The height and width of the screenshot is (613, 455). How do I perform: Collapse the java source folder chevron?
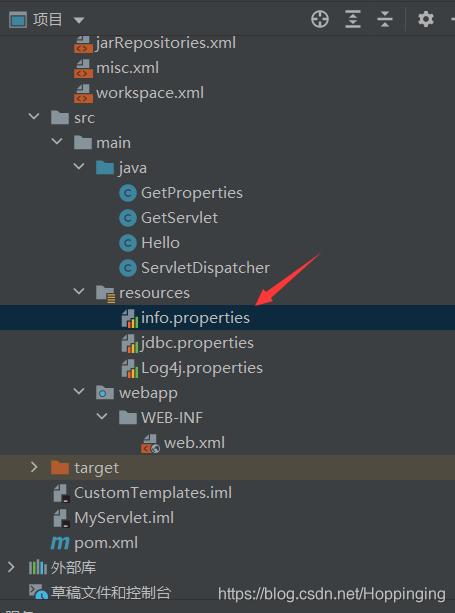79,167
